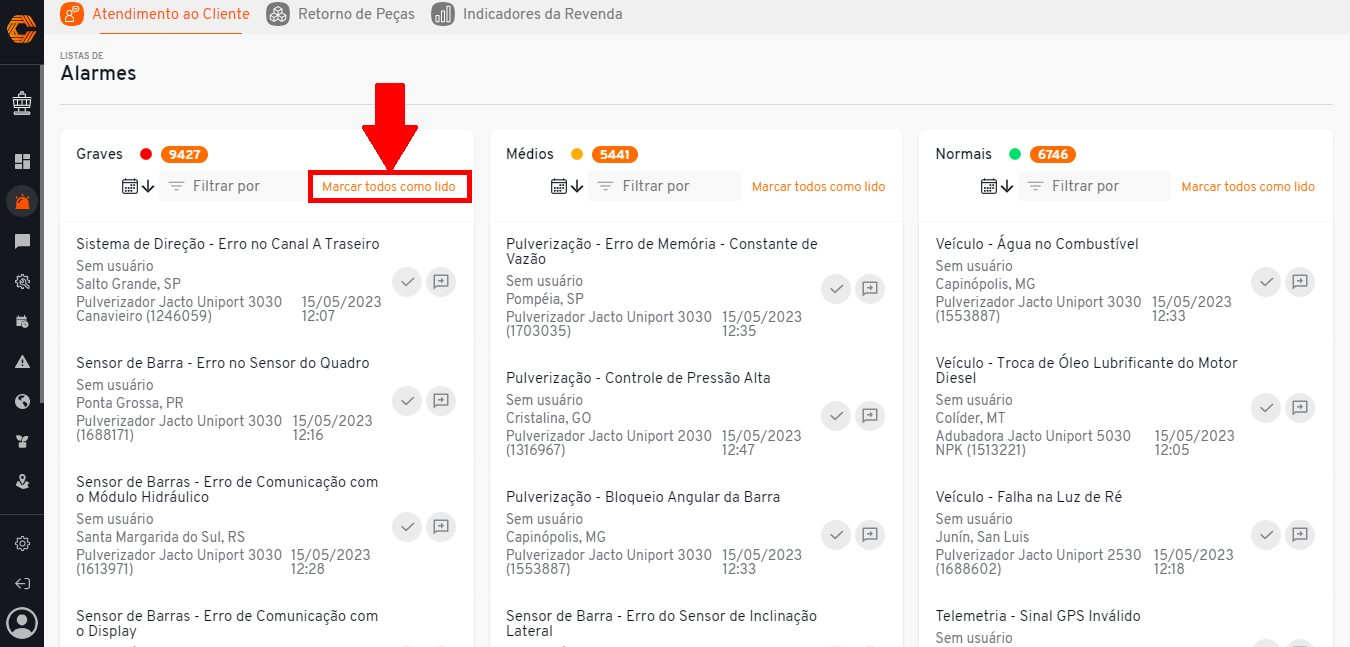Mark the Água no Combustível alarm as read
Image resolution: width=1350 pixels, height=647 pixels.
point(1266,282)
